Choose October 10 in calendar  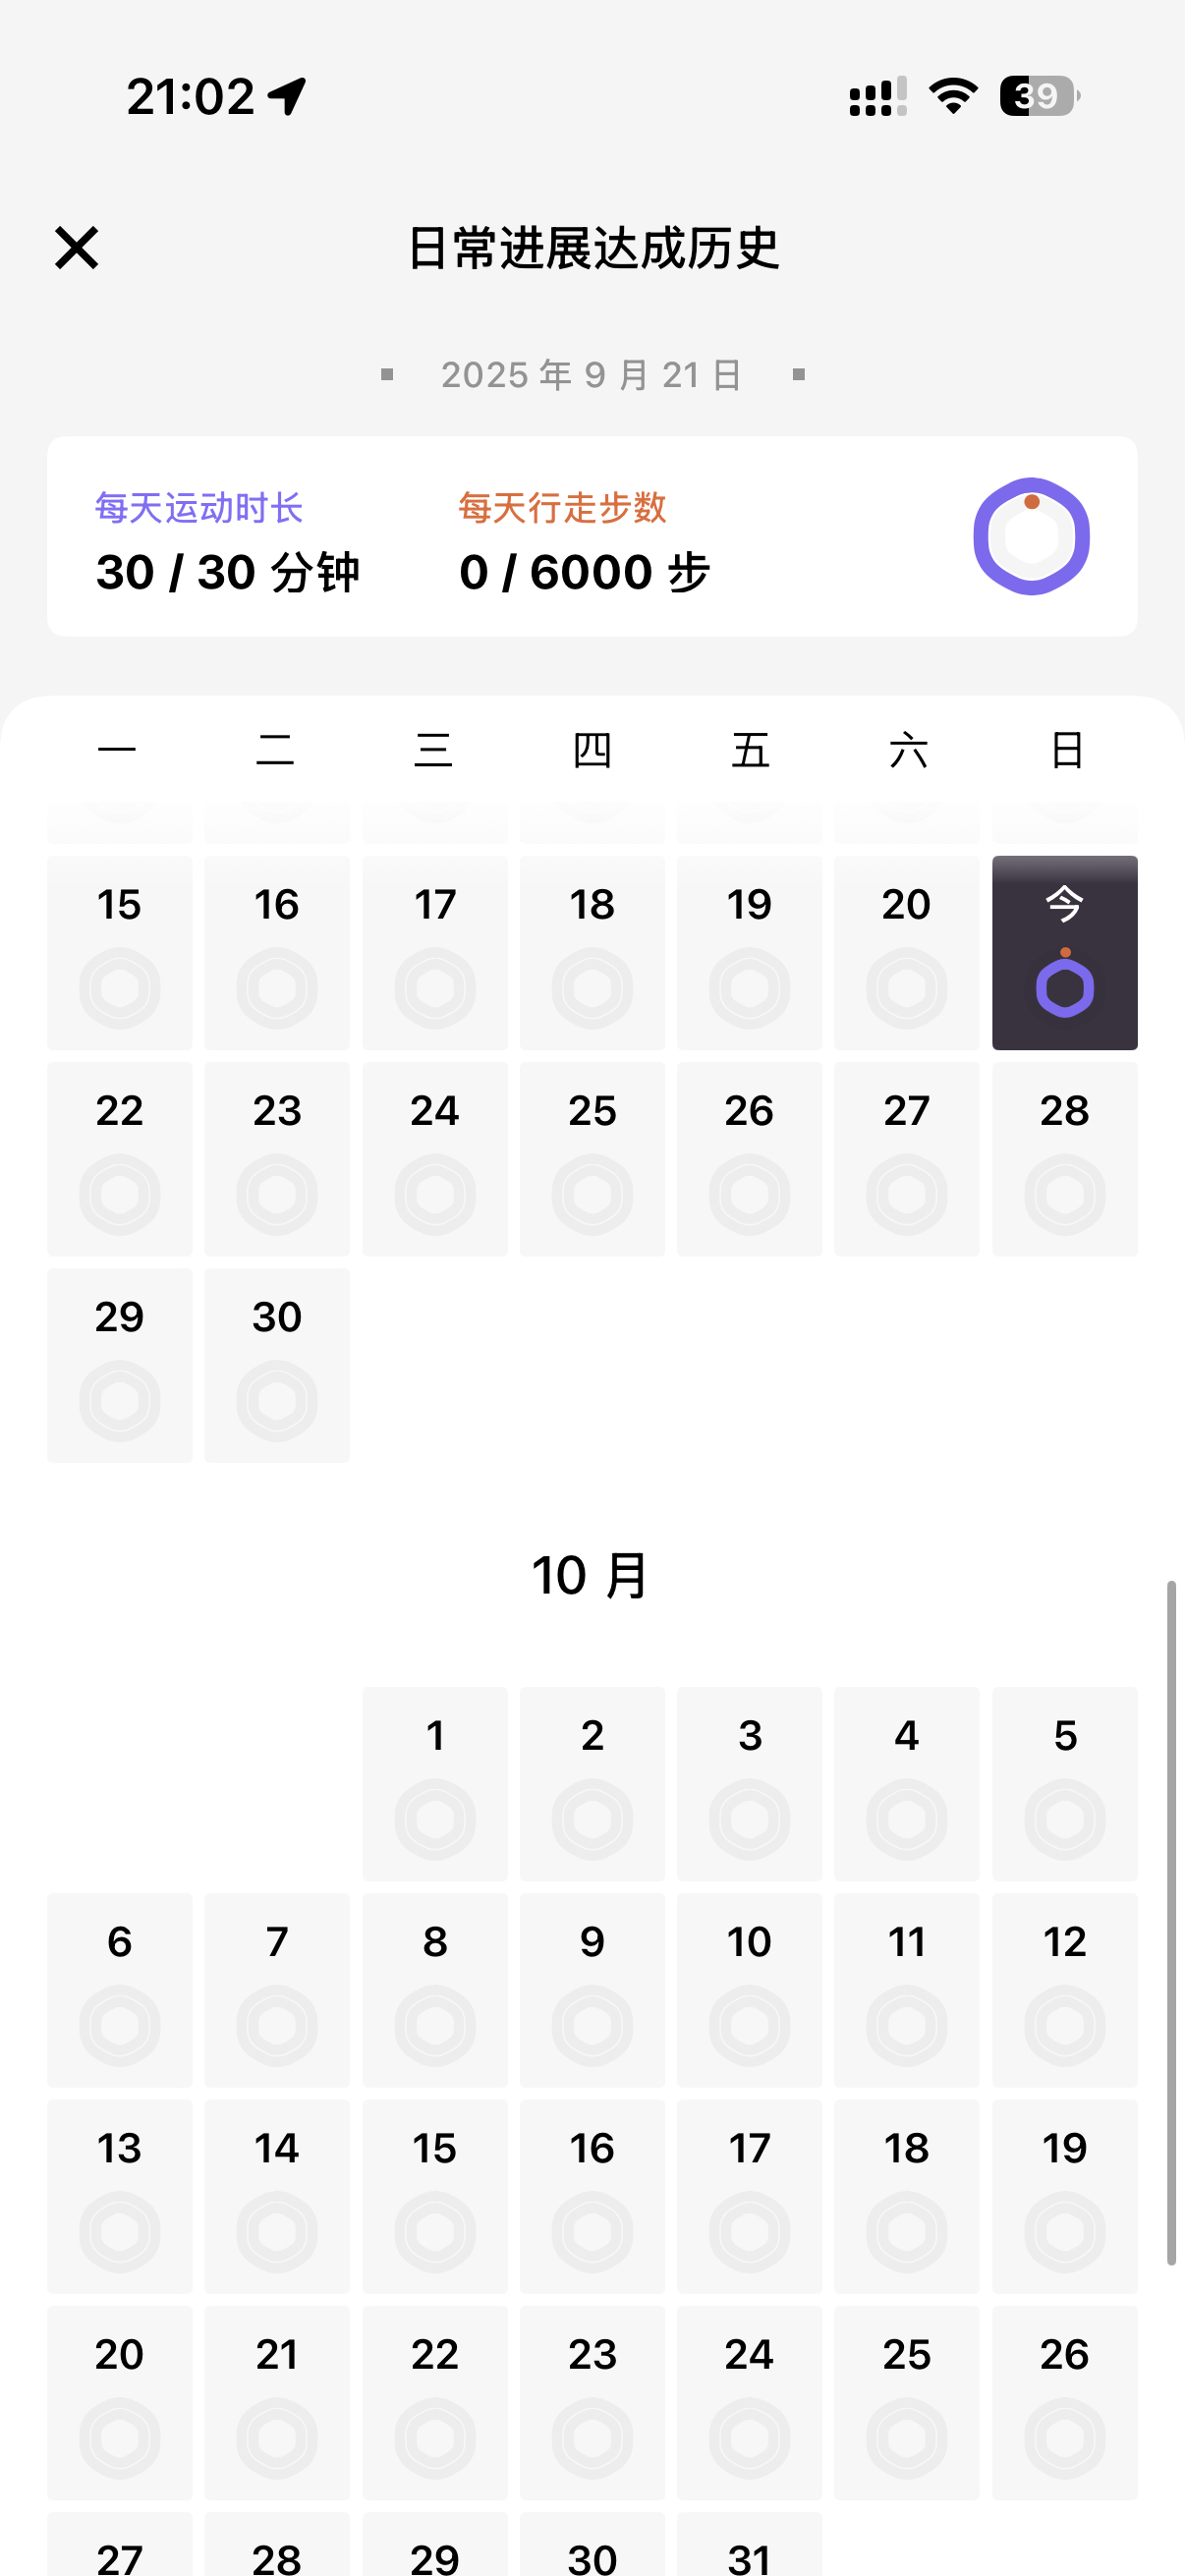click(749, 1990)
